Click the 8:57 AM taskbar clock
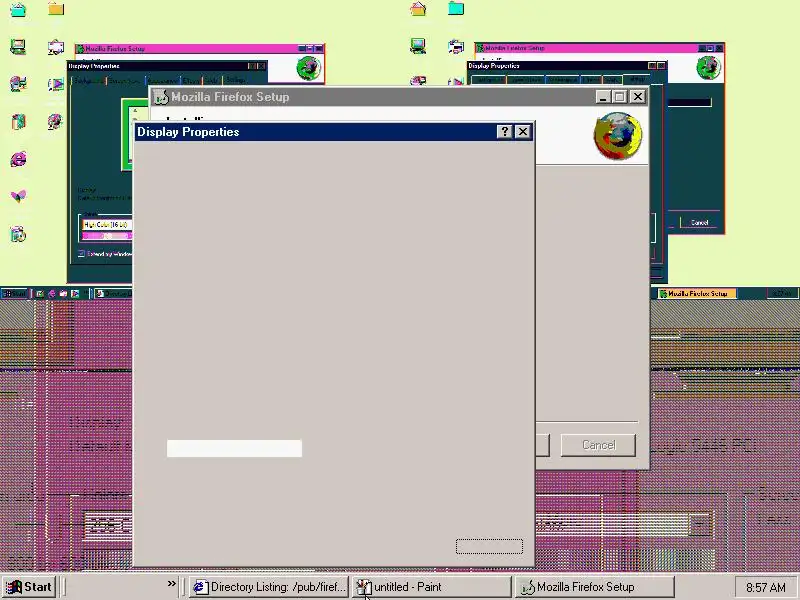 point(766,588)
